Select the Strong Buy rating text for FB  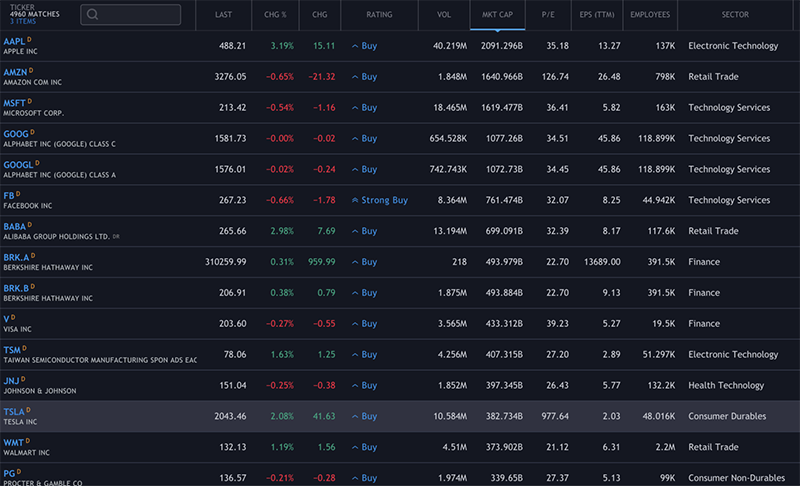coord(385,200)
